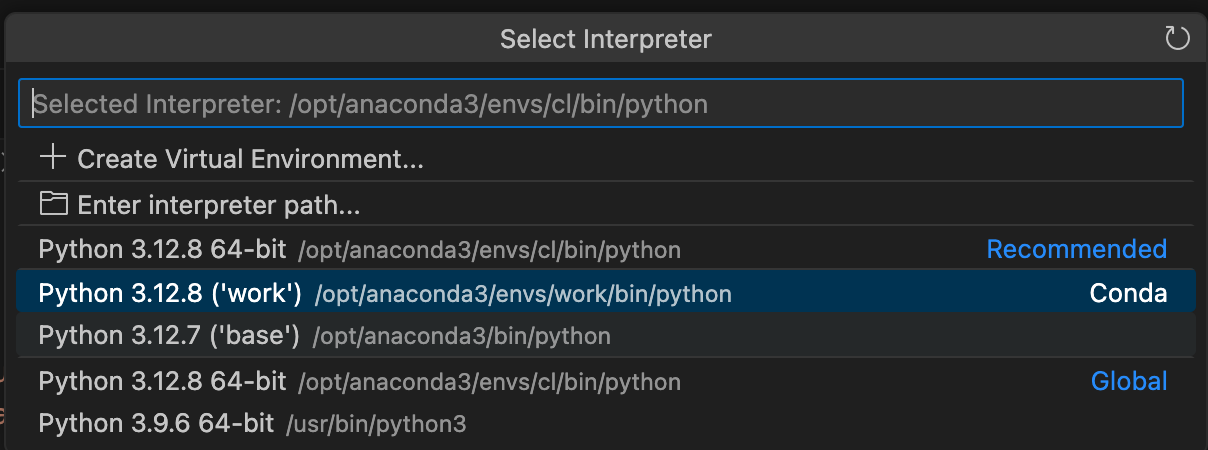This screenshot has width=1208, height=450.
Task: Click the plus icon for Create Virtual Environment
Action: (52, 158)
